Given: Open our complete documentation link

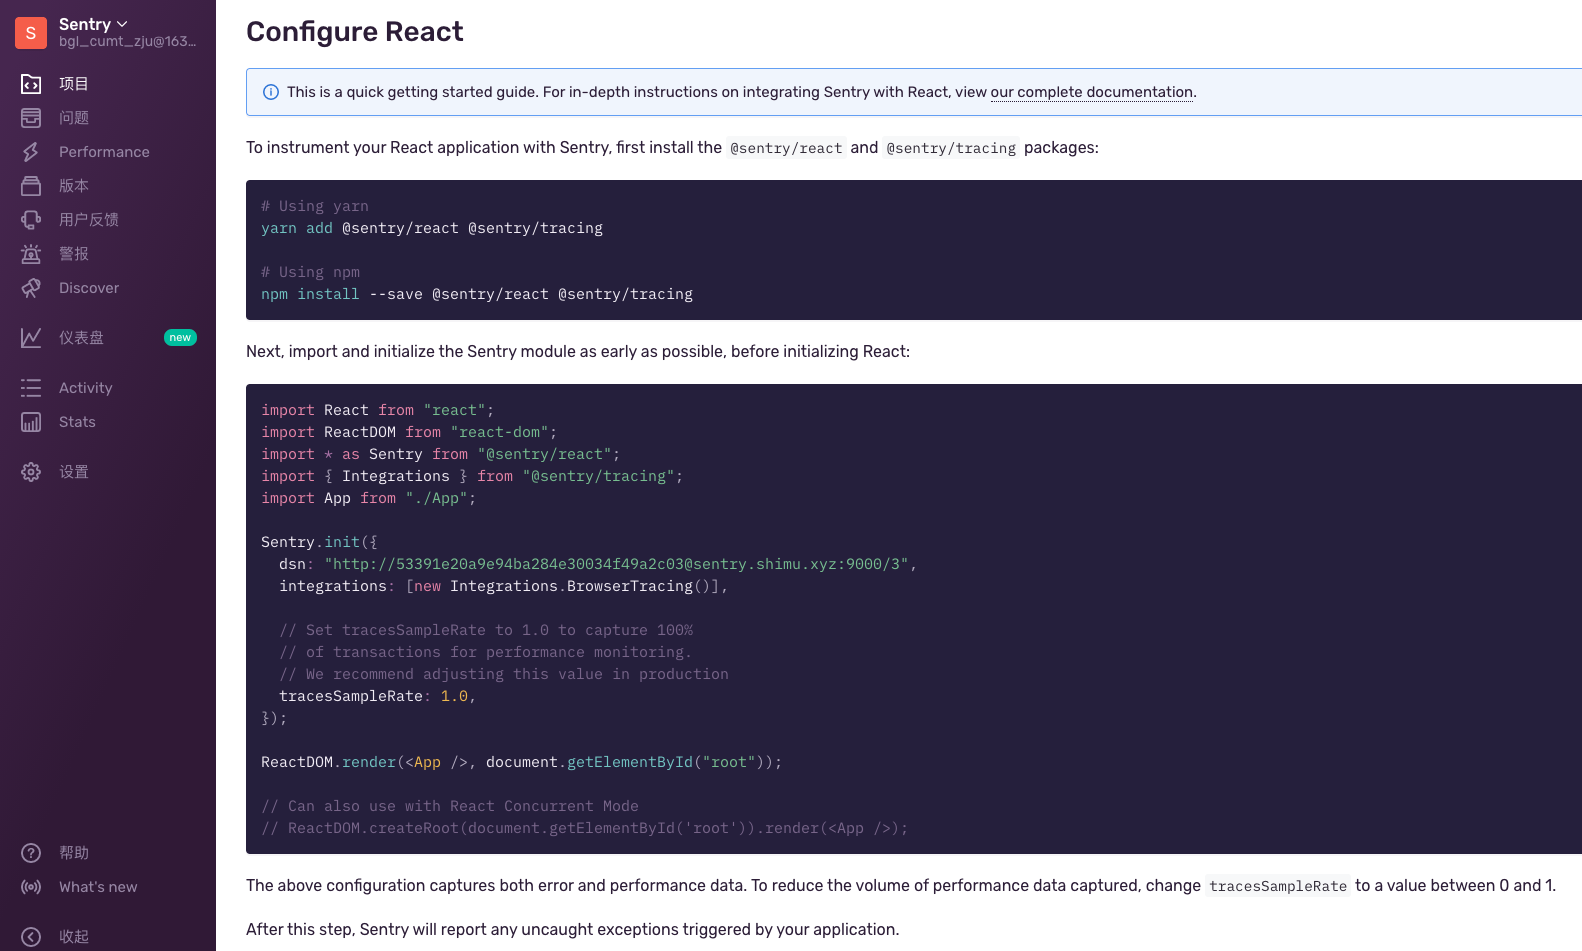Looking at the screenshot, I should (x=1092, y=92).
